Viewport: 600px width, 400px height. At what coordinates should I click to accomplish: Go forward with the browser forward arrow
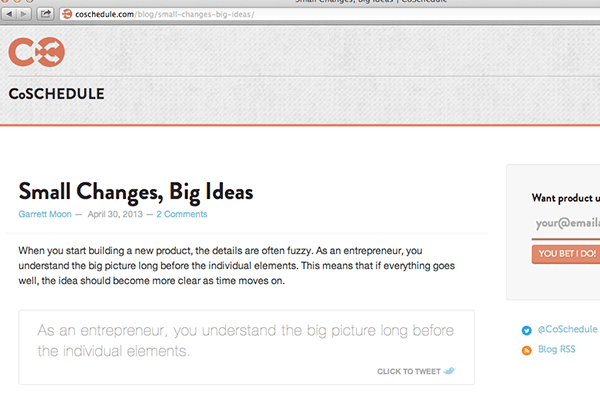tap(23, 14)
